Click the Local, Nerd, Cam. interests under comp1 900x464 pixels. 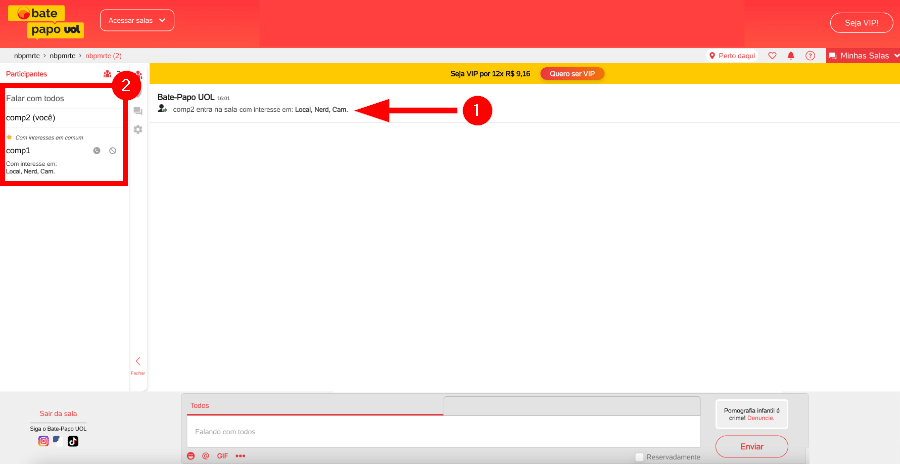[30, 171]
